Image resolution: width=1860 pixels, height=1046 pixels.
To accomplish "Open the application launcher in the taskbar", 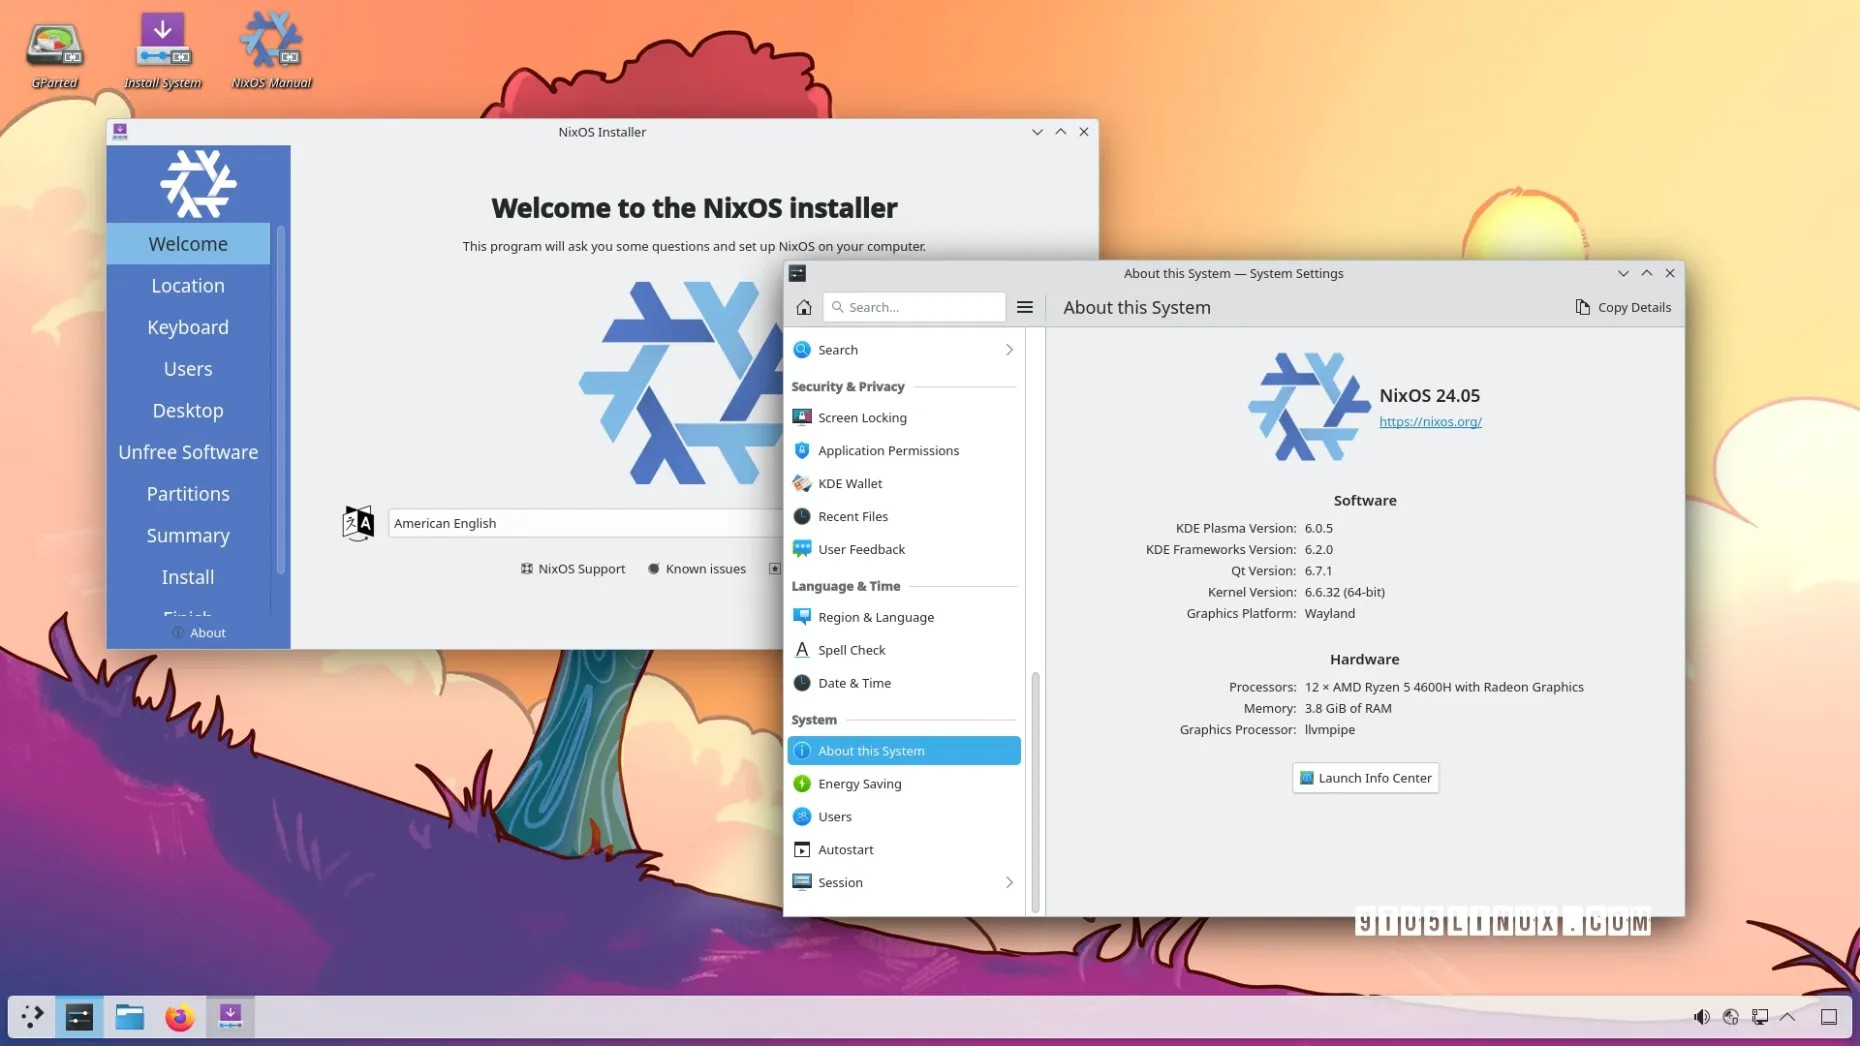I will [32, 1017].
